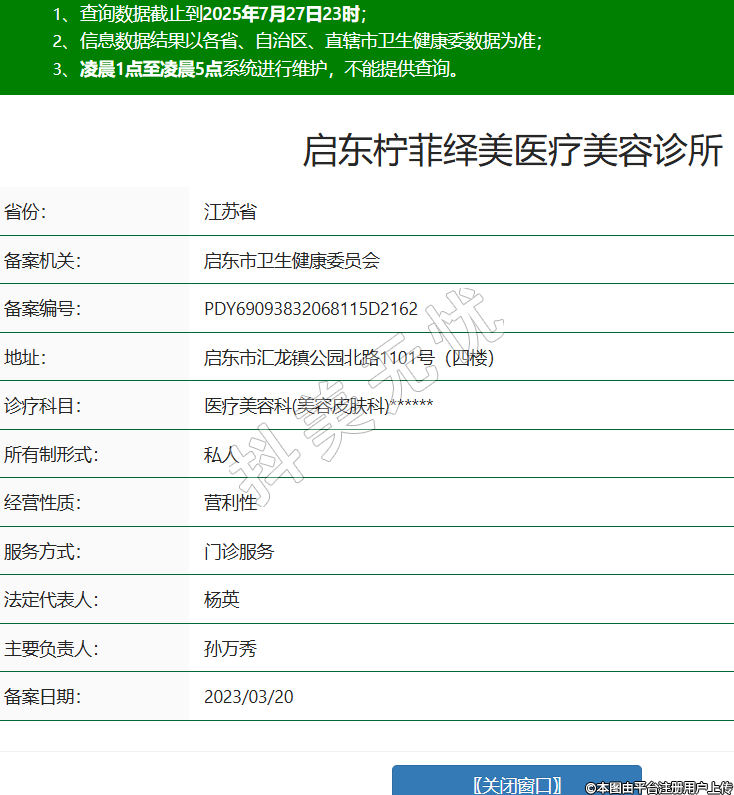Click the clinic title 启东柠菲绎美医疗美容诊所
This screenshot has height=795, width=734.
[x=512, y=152]
